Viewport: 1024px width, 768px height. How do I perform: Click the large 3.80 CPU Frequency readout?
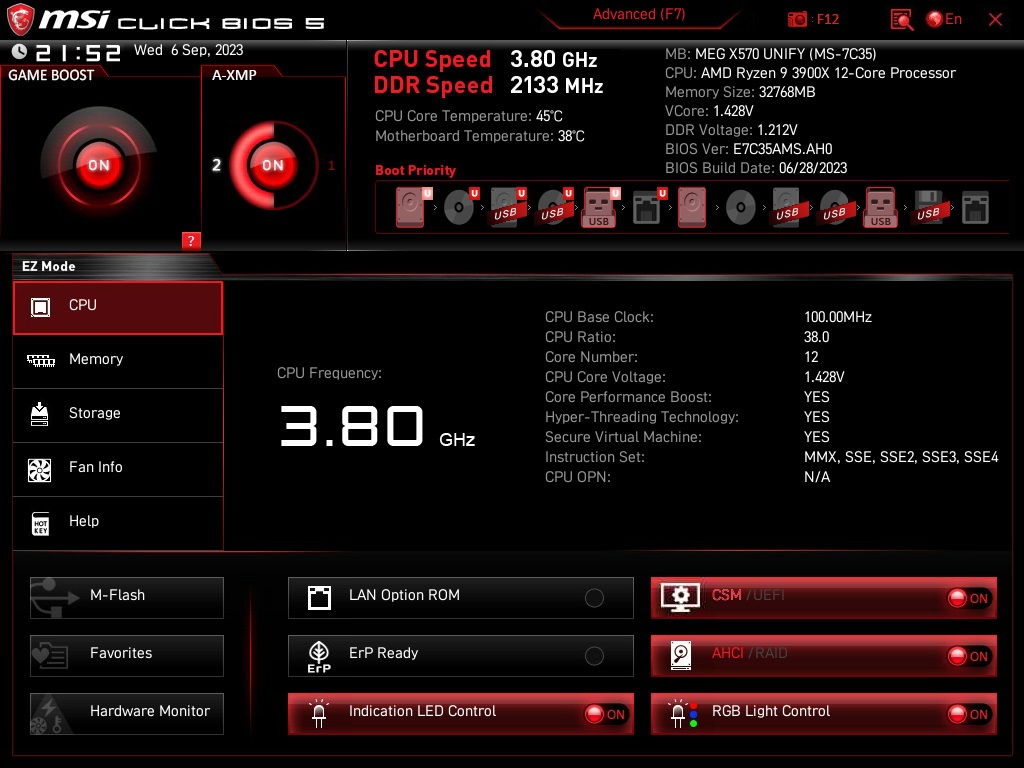click(352, 426)
